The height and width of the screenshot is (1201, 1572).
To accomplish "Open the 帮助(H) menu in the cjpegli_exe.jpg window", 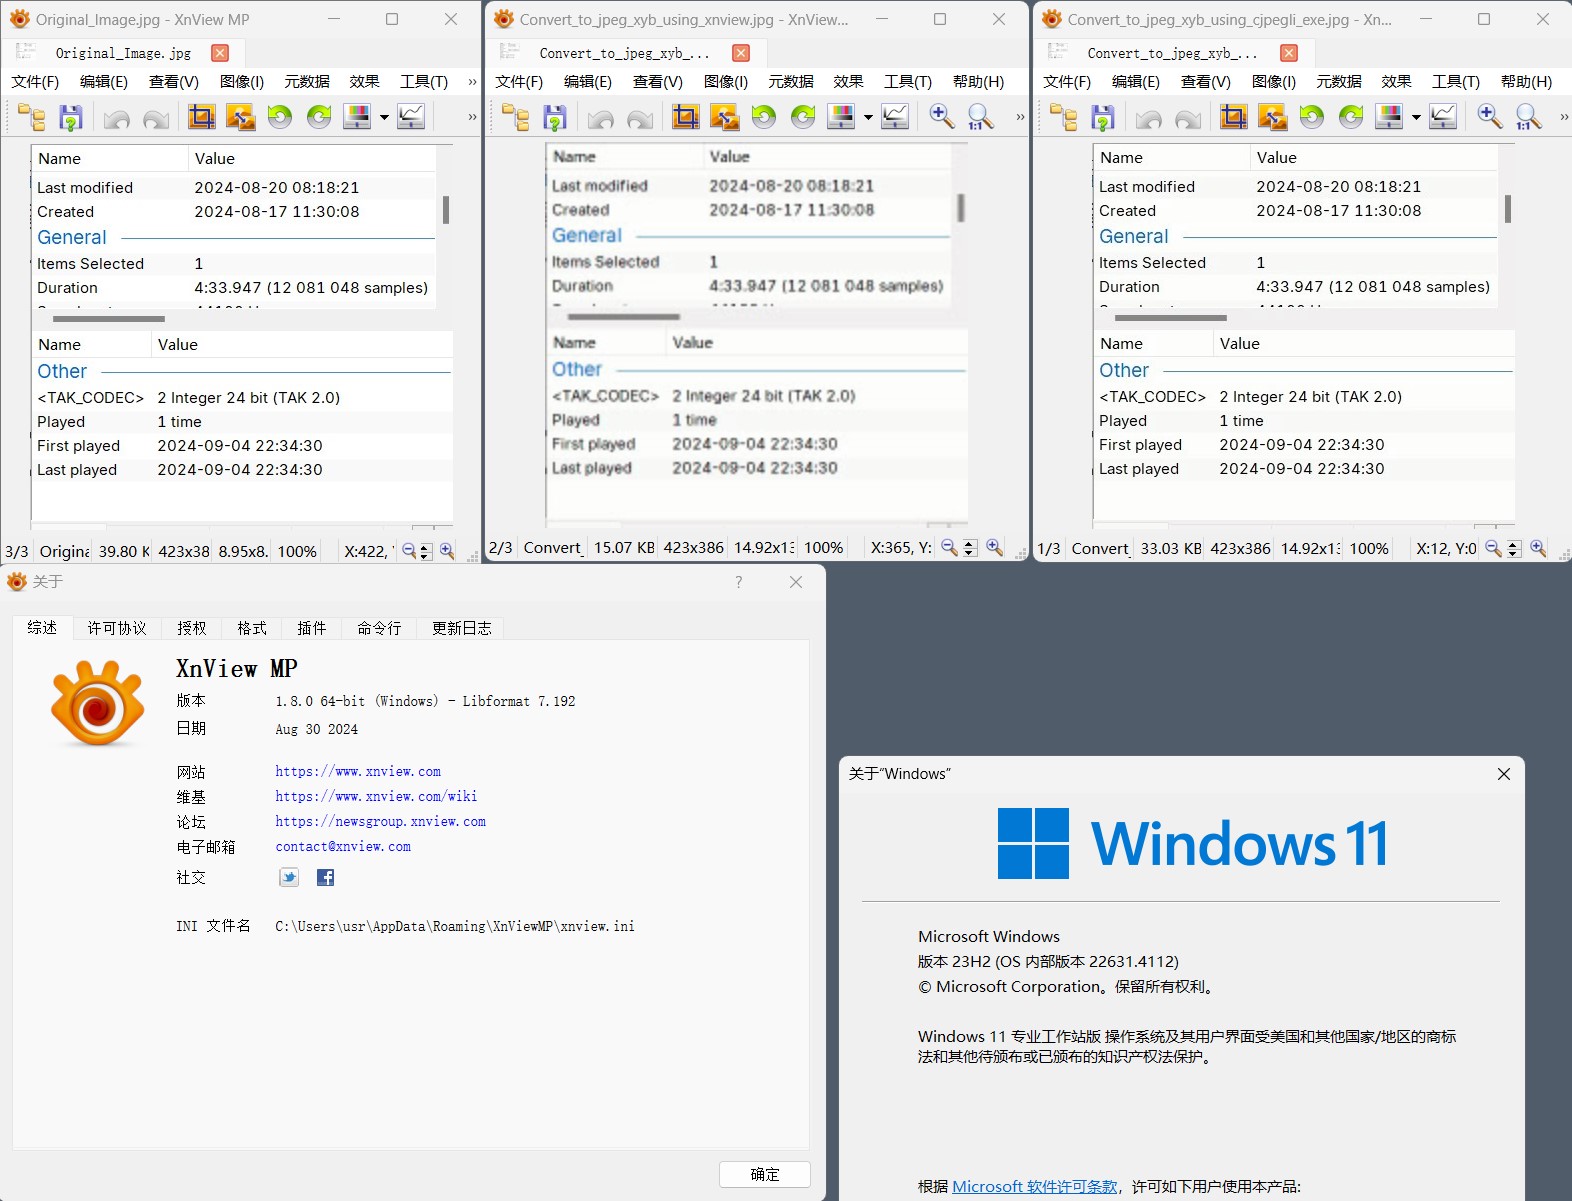I will point(1526,82).
